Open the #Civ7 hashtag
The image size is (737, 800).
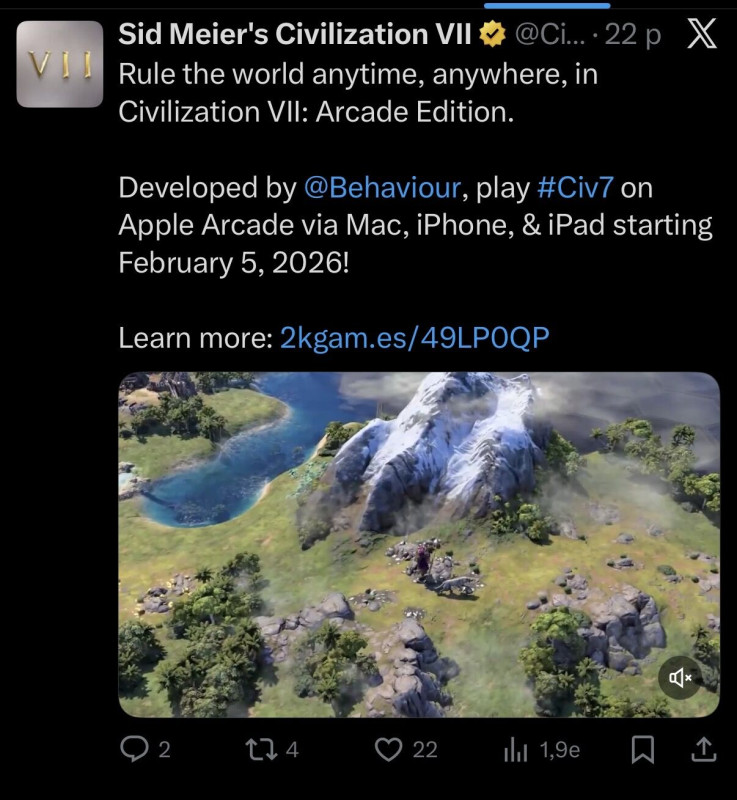point(575,187)
